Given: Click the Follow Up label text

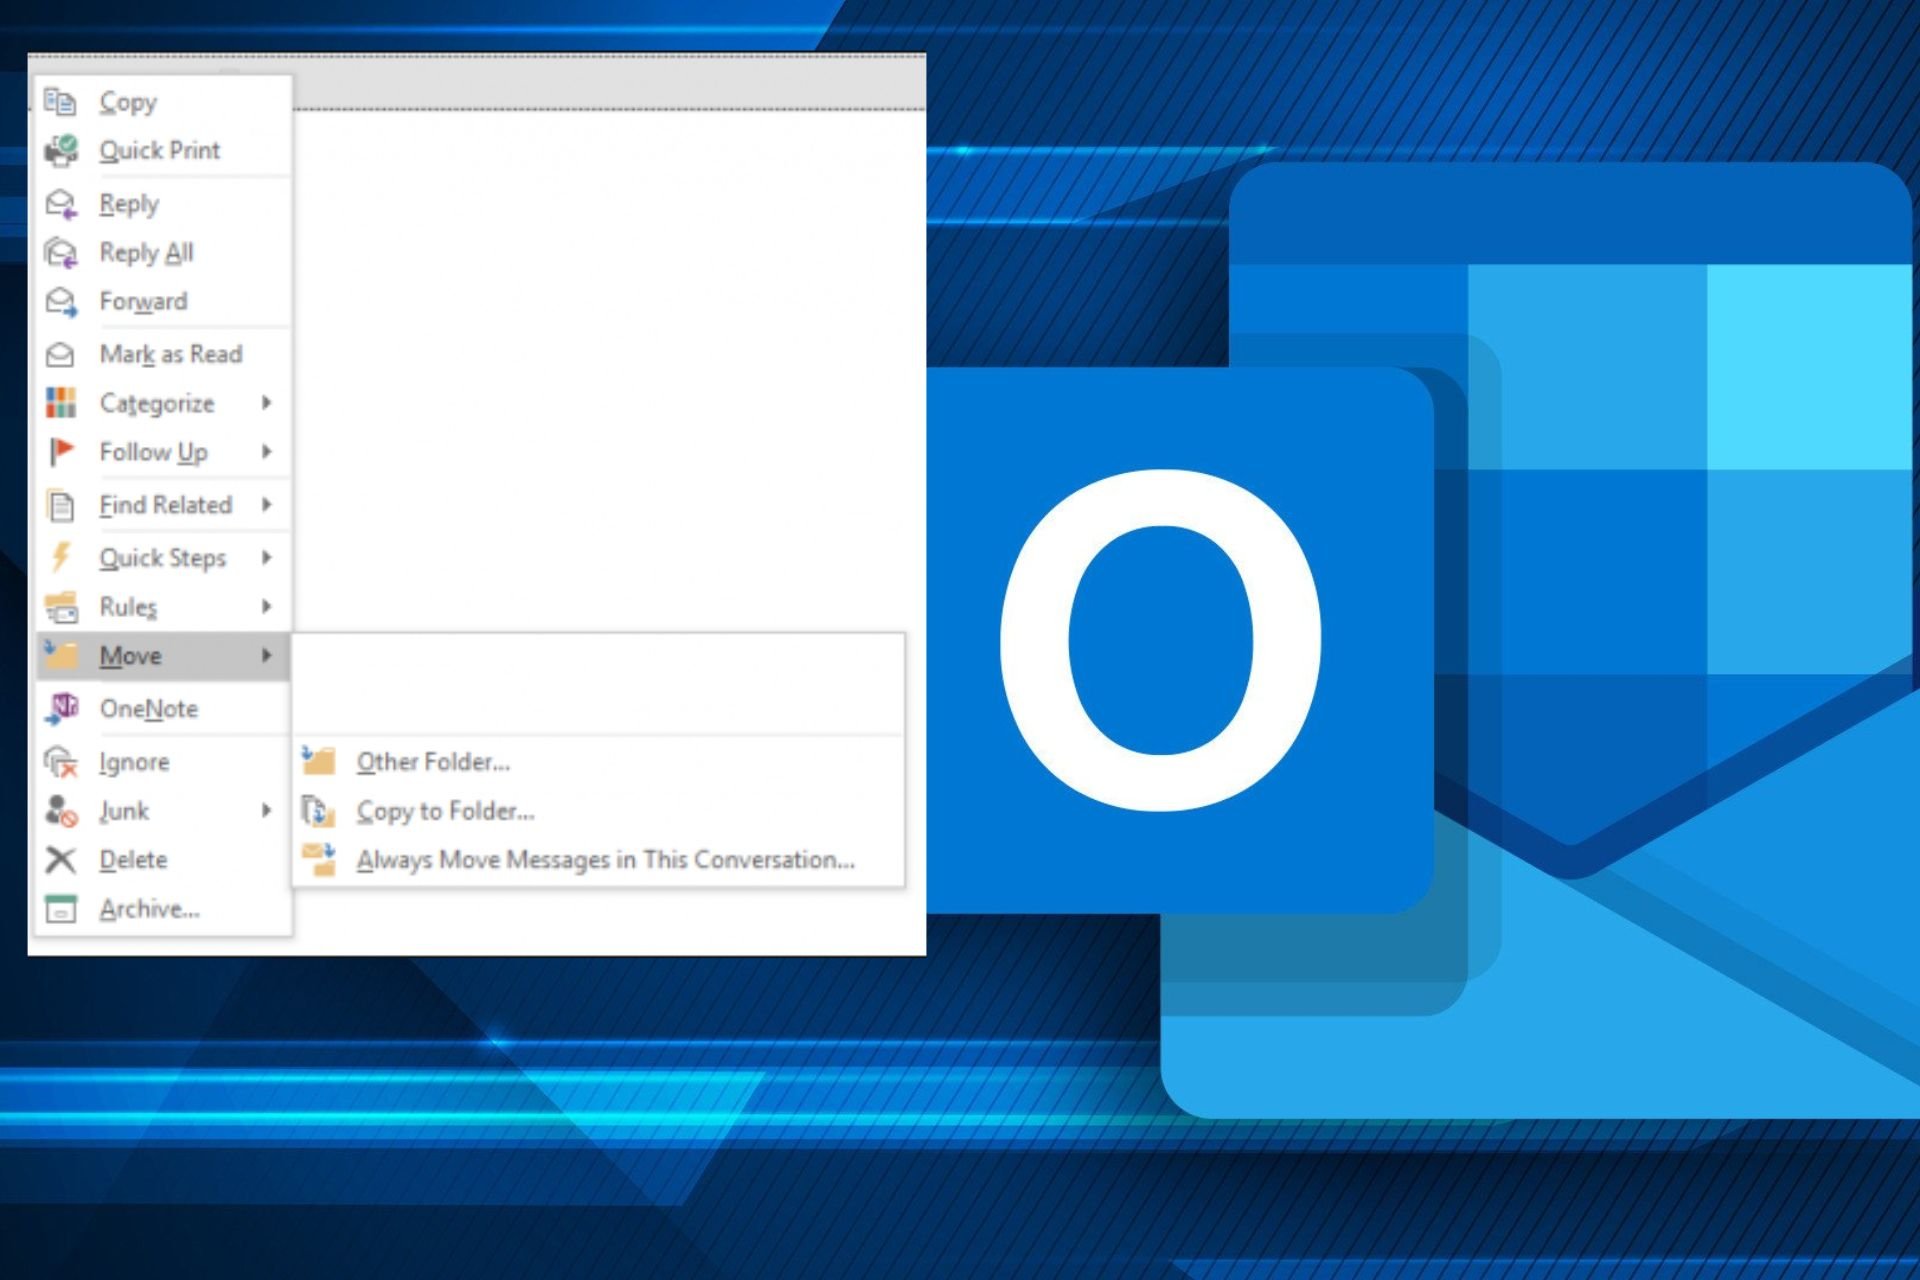Looking at the screenshot, I should 153,453.
